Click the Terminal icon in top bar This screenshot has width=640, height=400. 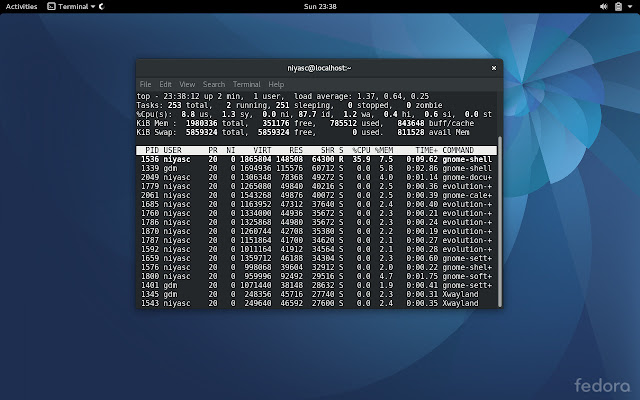(x=51, y=7)
